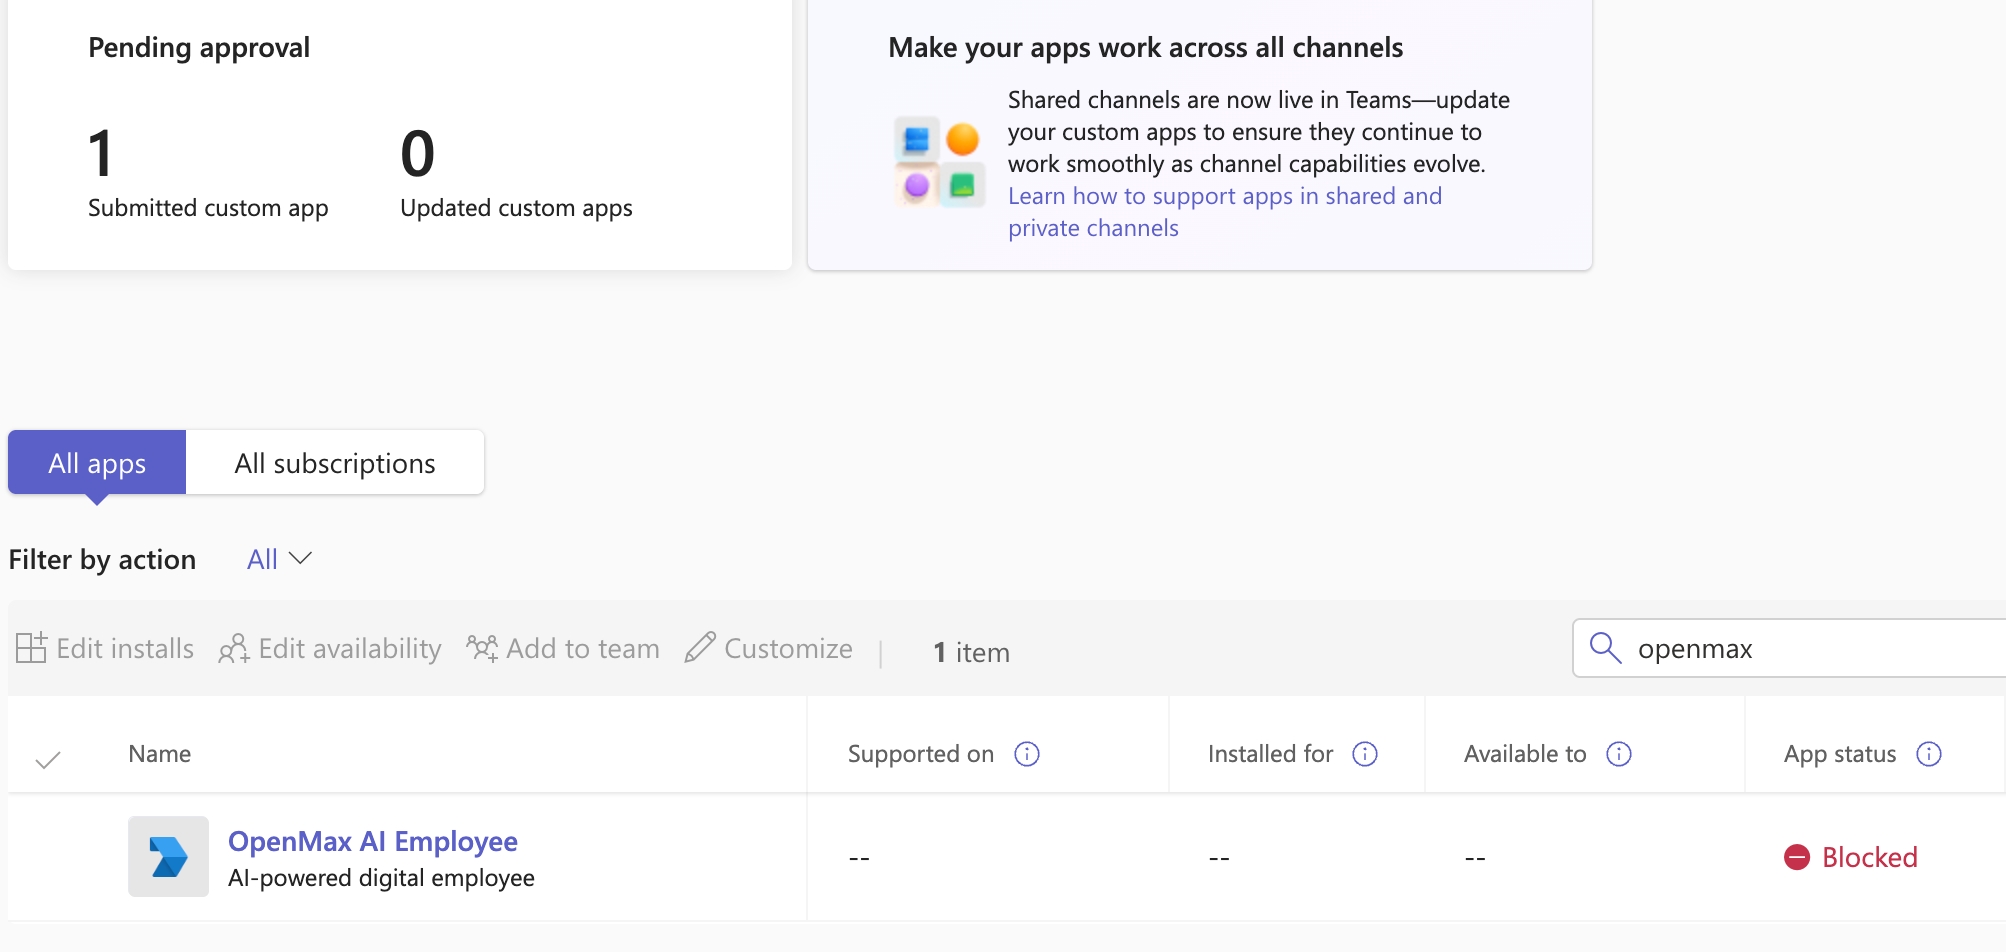Toggle the select-all checkmark in header
This screenshot has height=952, width=2006.
(48, 760)
